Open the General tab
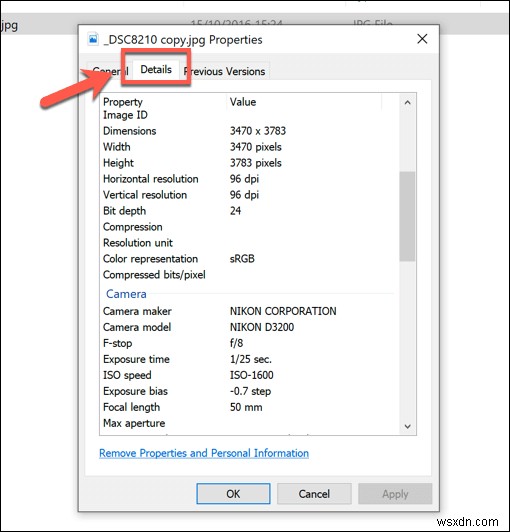 point(110,72)
